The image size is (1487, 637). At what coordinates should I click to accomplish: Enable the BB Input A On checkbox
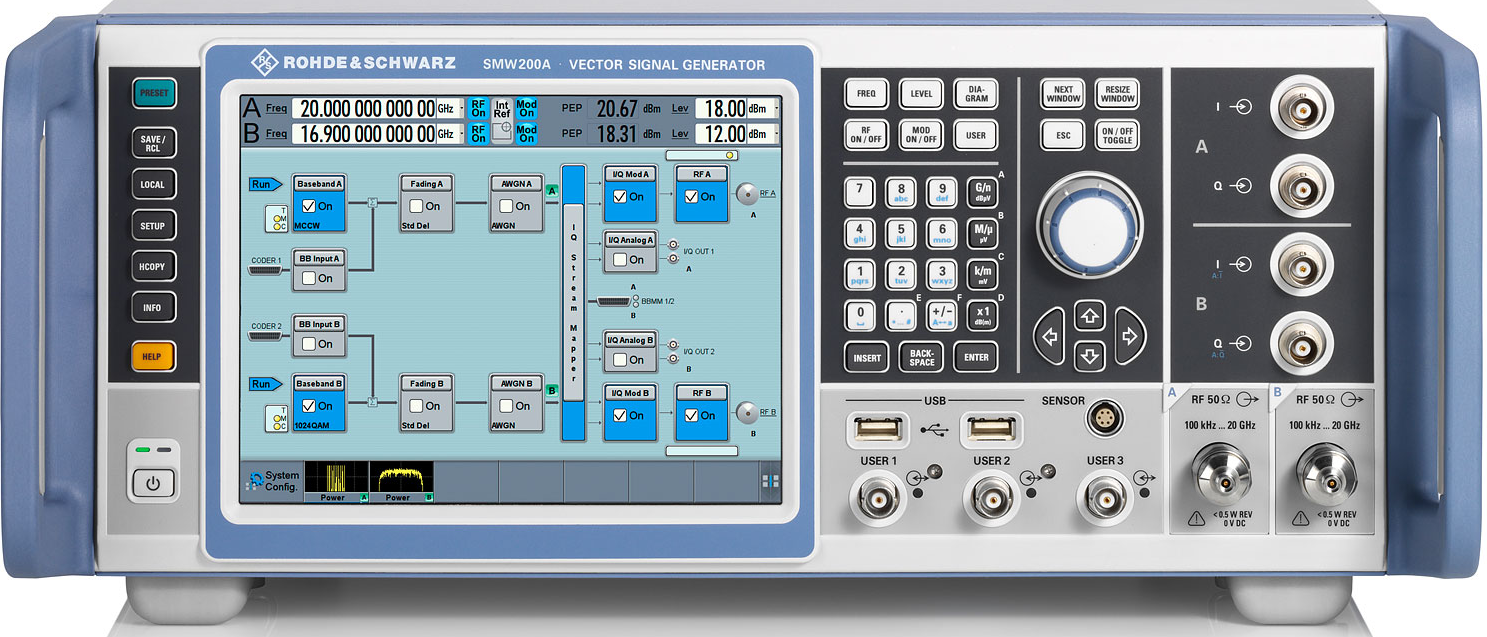(x=308, y=278)
